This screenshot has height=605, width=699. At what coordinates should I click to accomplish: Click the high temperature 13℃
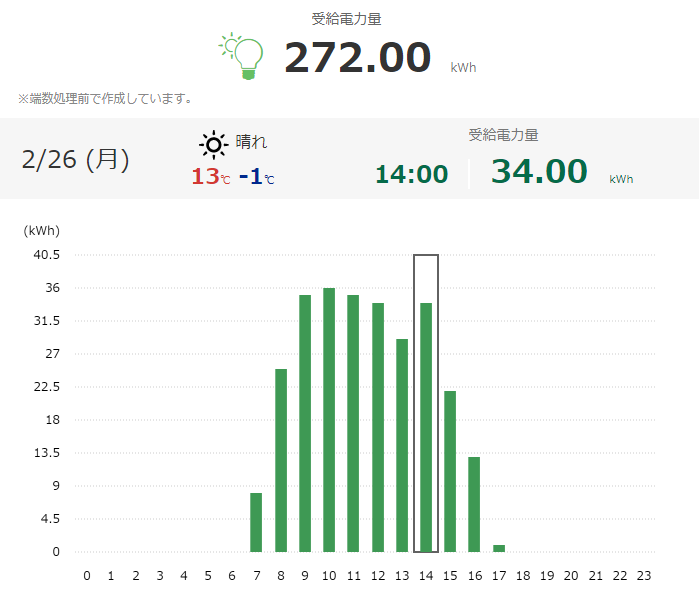211,176
